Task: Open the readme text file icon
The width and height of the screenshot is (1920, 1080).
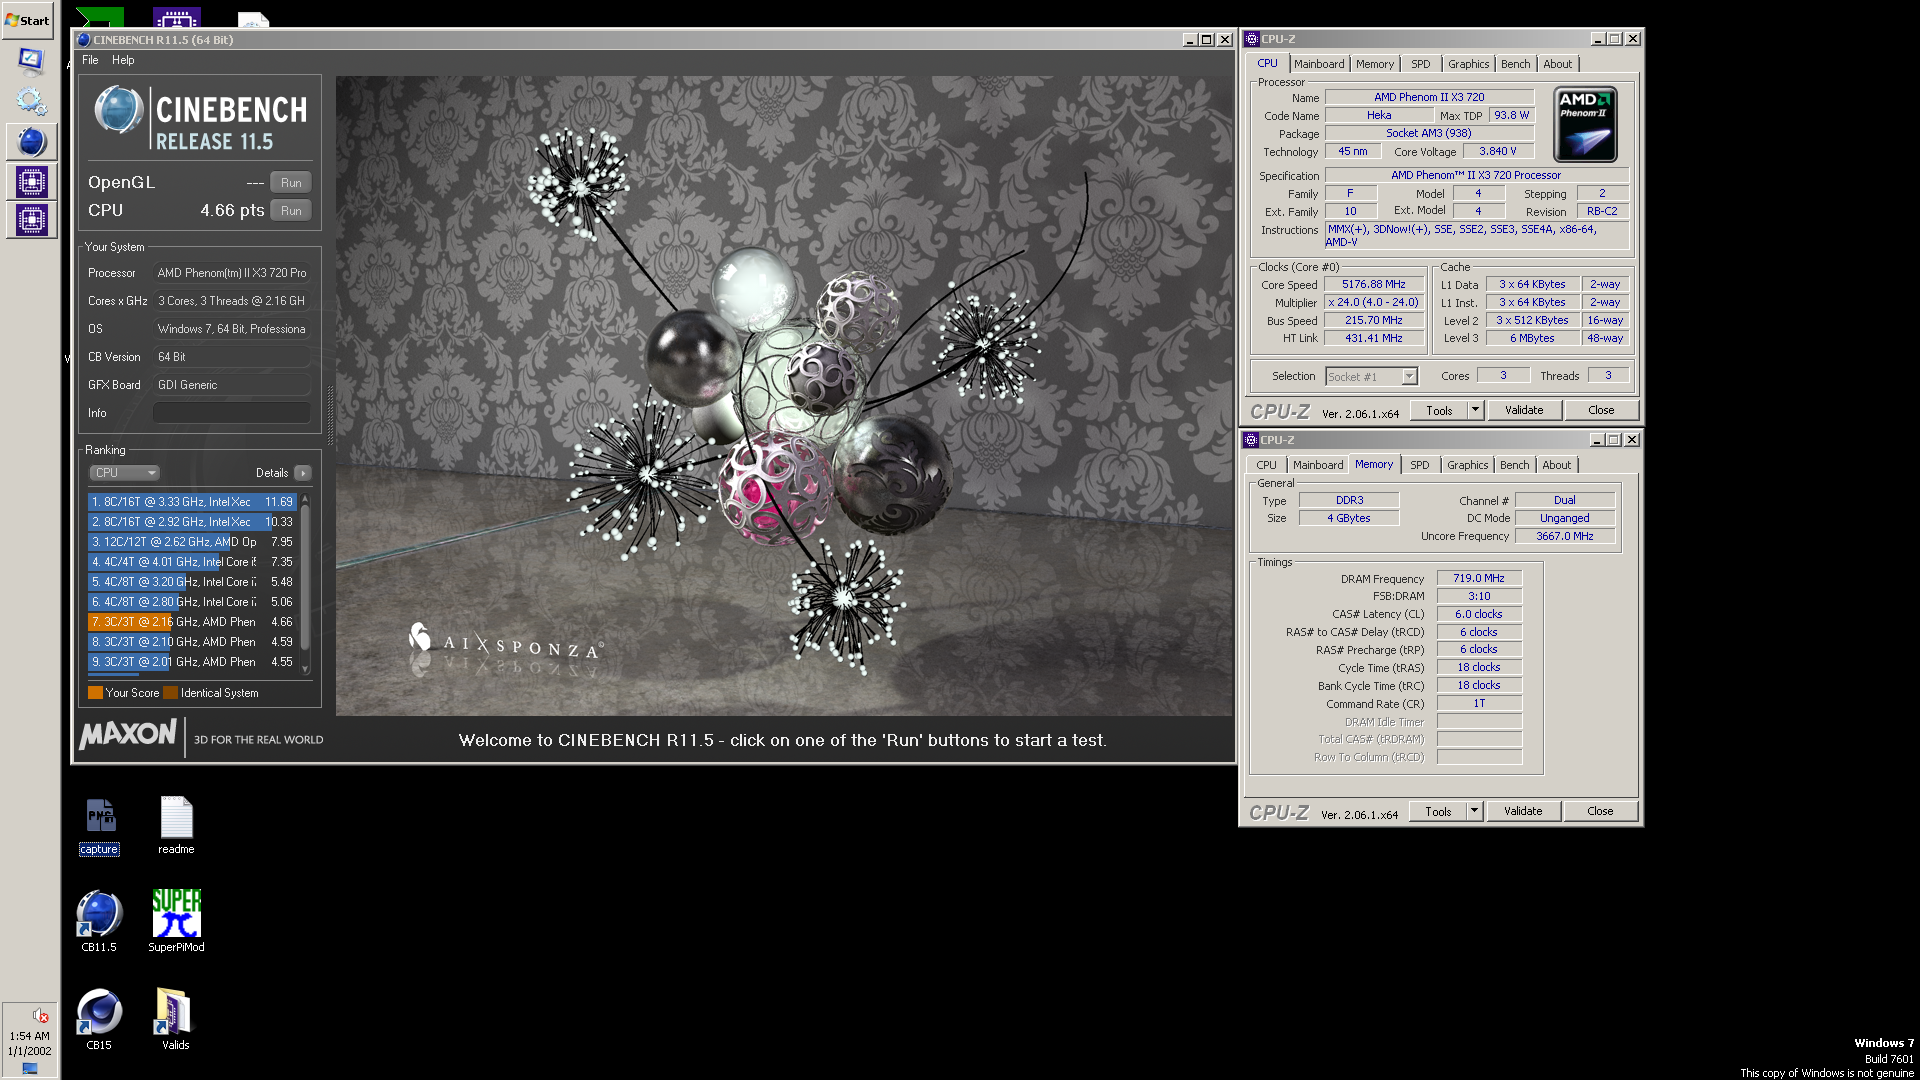Action: [x=176, y=826]
